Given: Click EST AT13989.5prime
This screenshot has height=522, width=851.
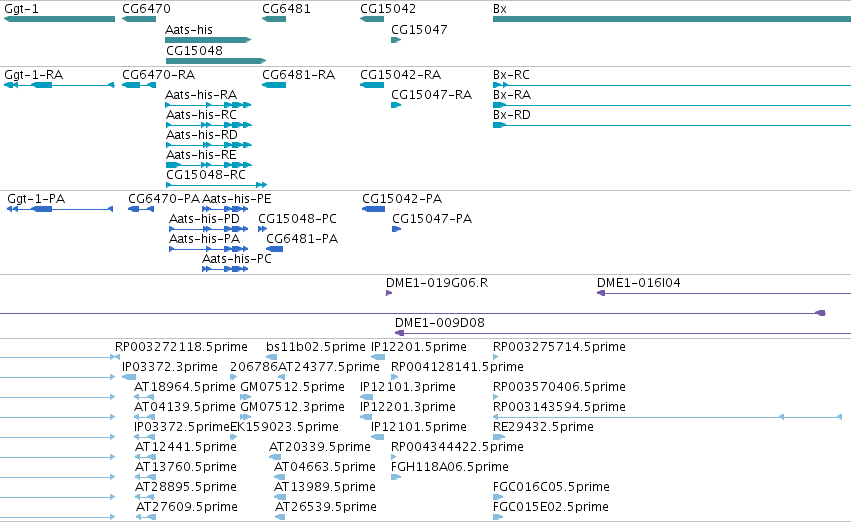Looking at the screenshot, I should [325, 487].
